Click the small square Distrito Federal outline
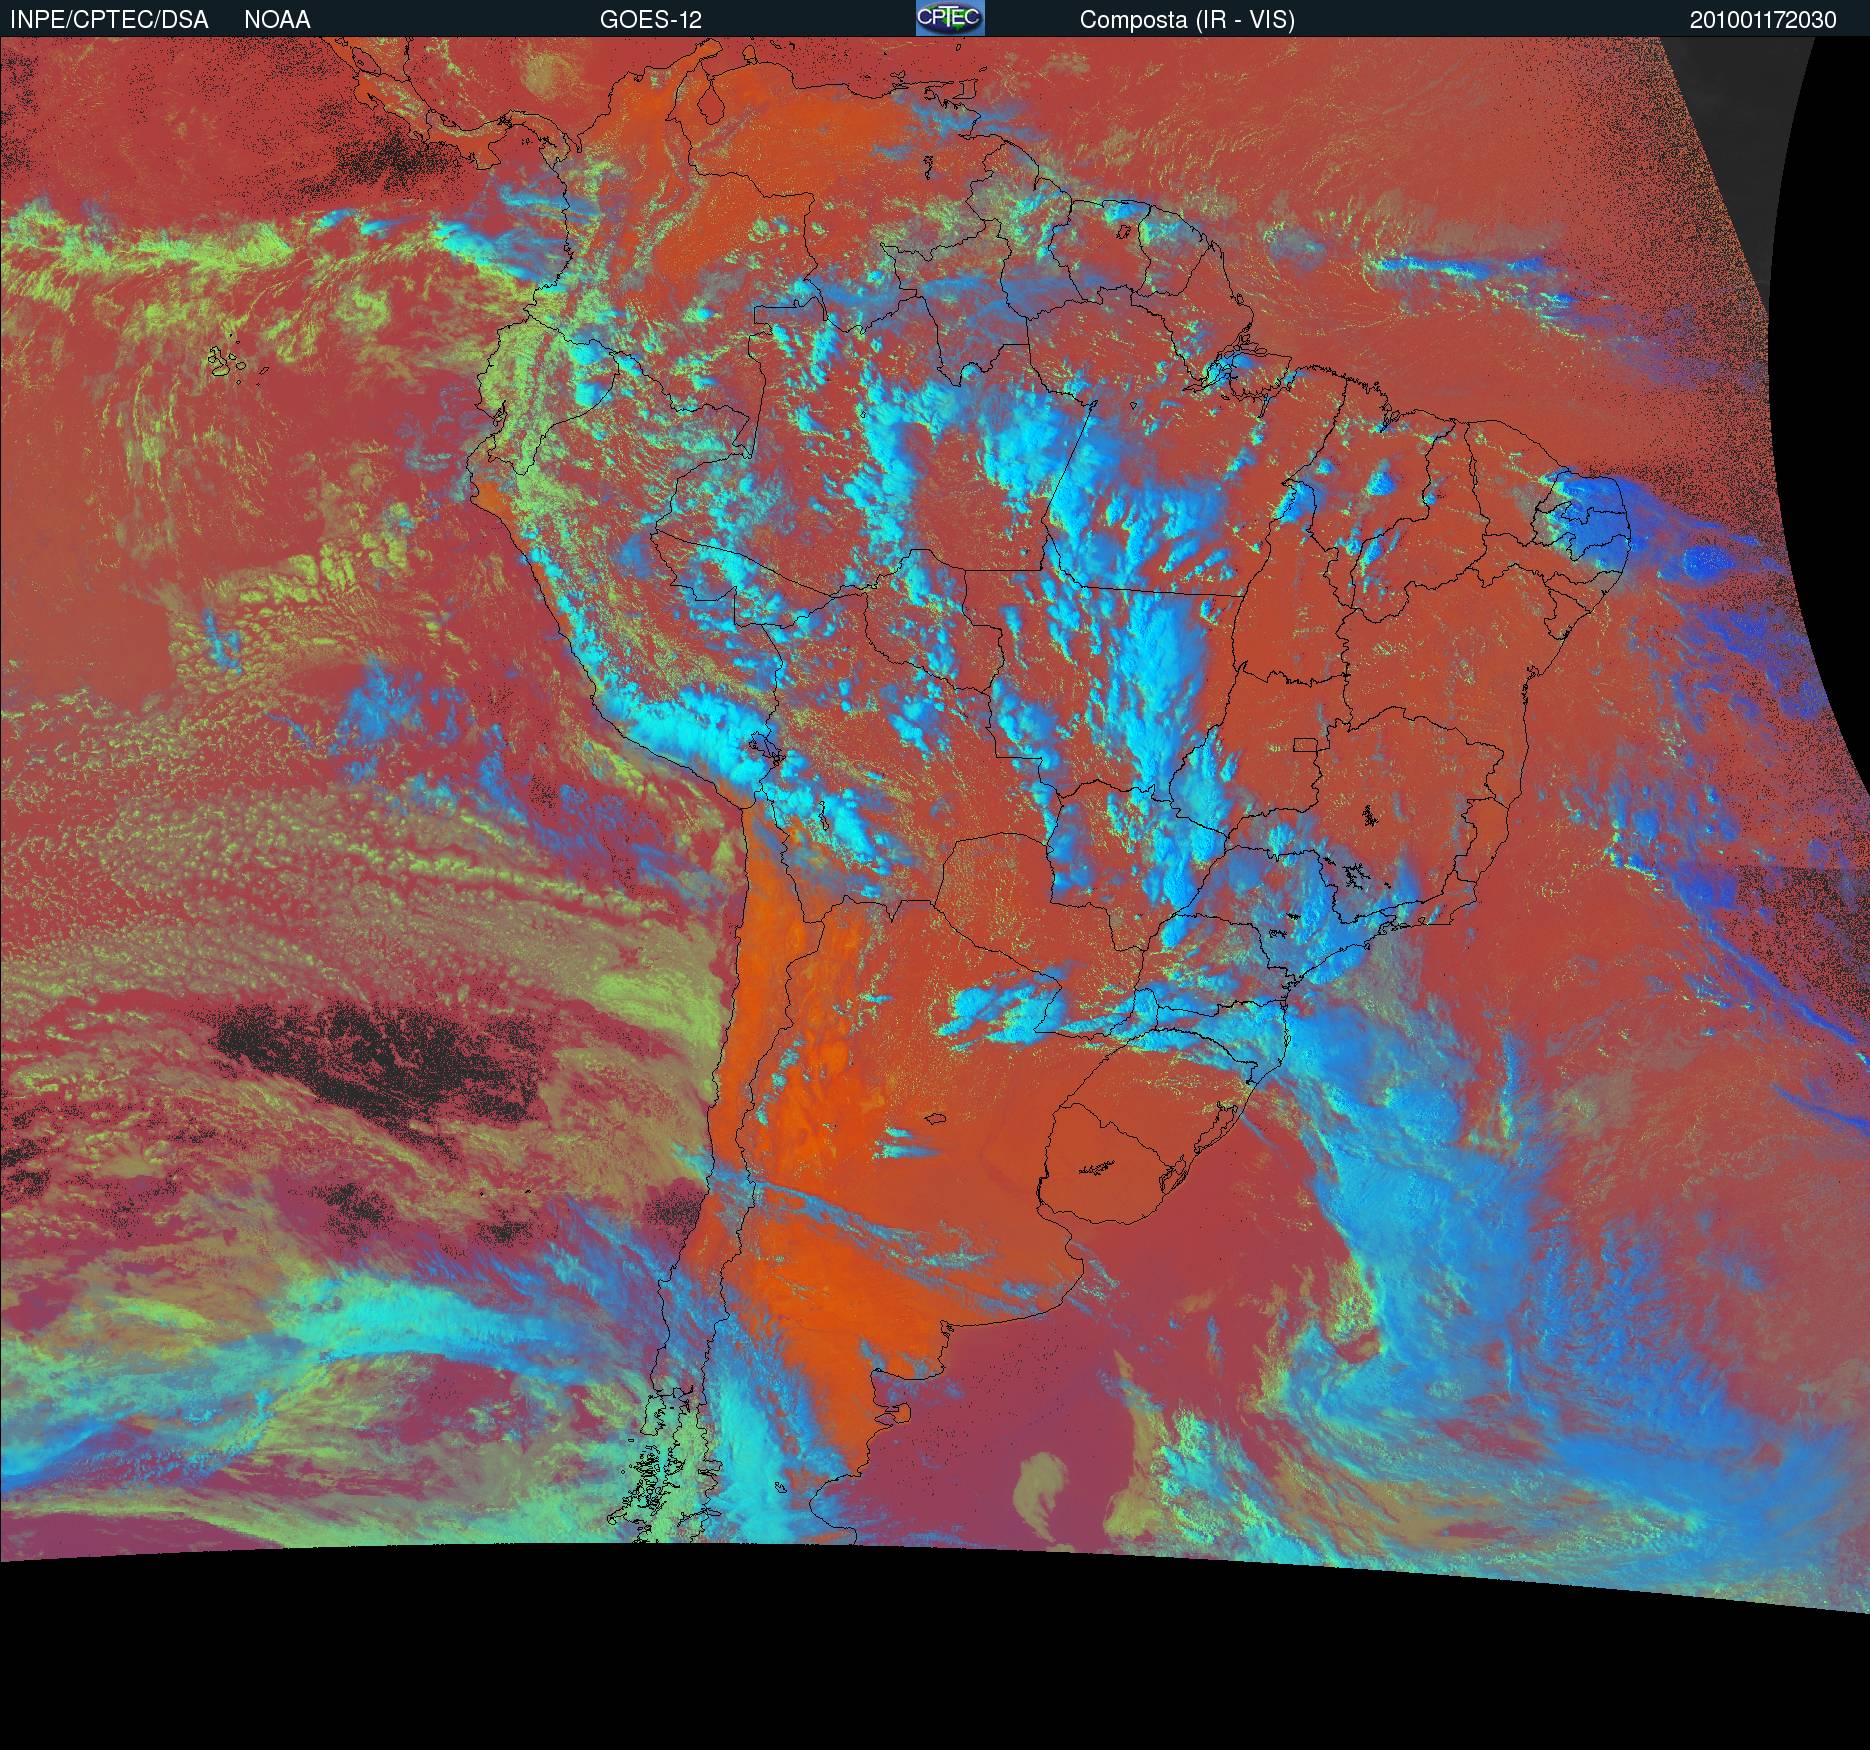 point(1305,744)
